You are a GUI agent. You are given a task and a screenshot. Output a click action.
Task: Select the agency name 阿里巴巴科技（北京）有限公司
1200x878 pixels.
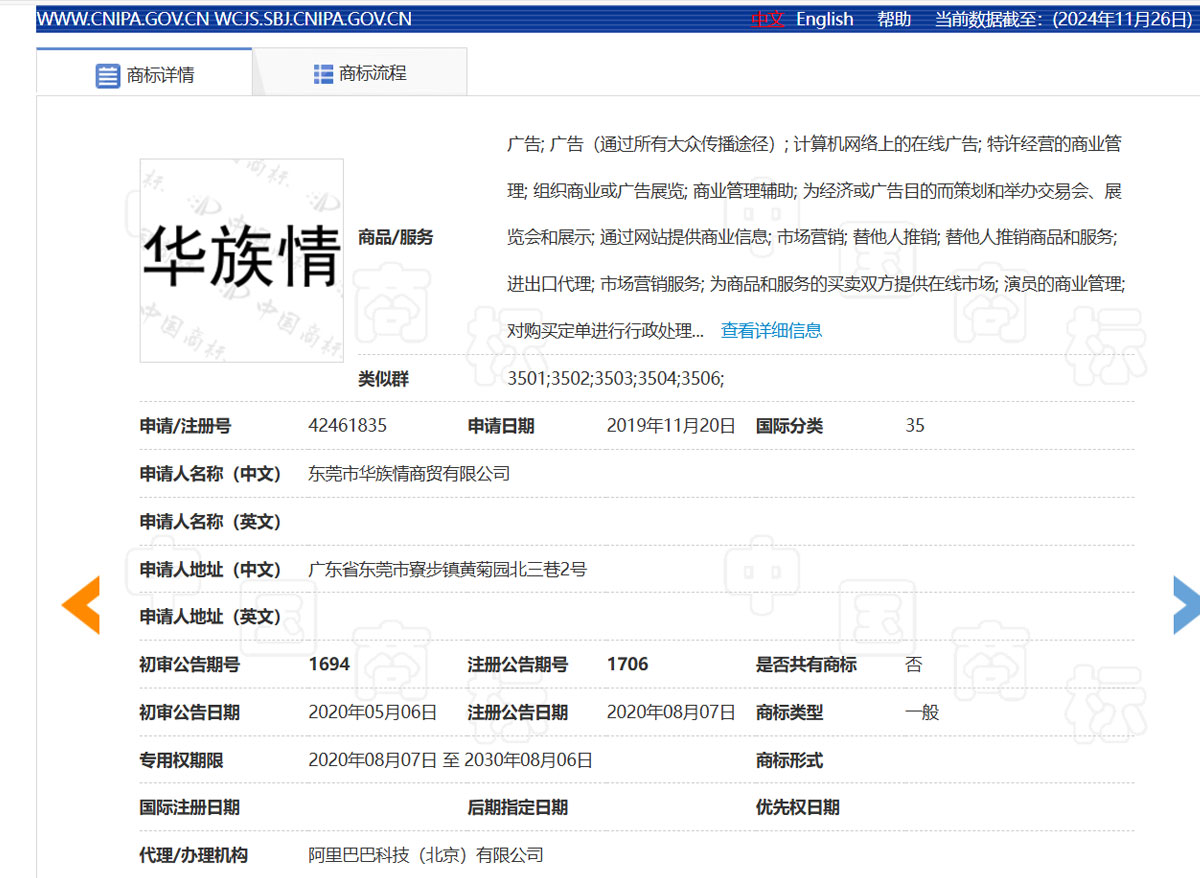tap(426, 856)
